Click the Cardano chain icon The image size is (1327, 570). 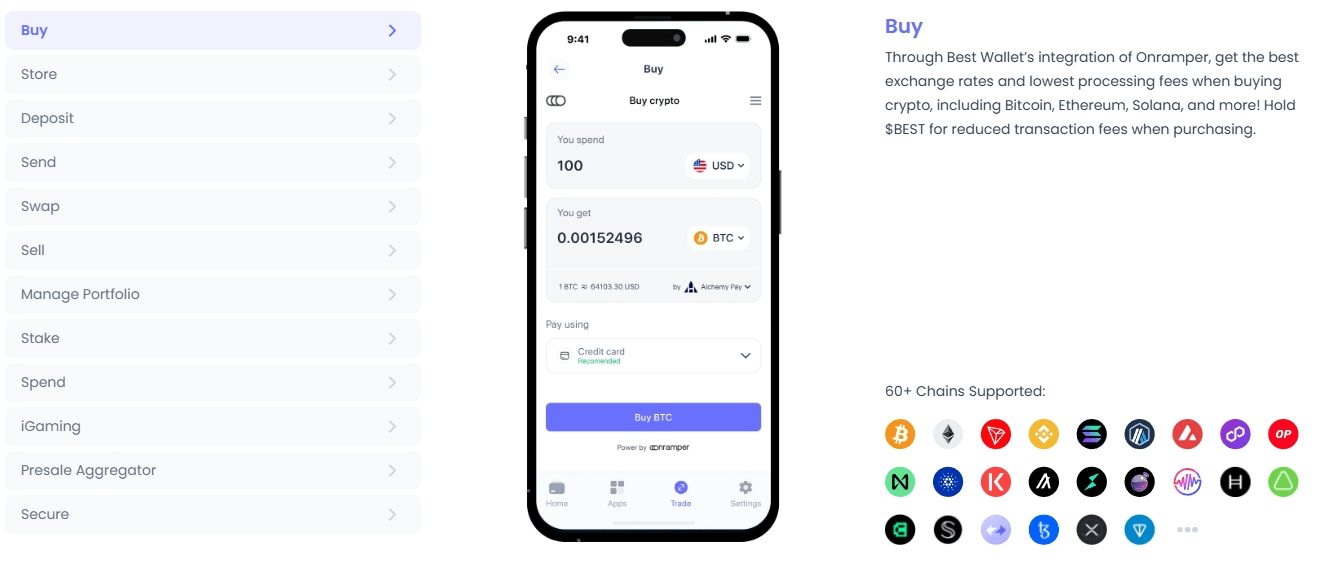coord(948,482)
